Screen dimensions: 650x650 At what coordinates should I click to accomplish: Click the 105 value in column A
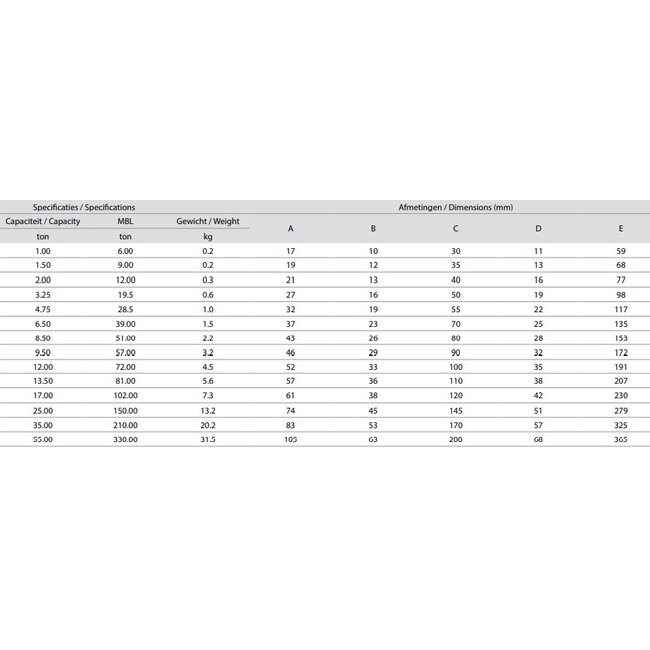click(290, 440)
